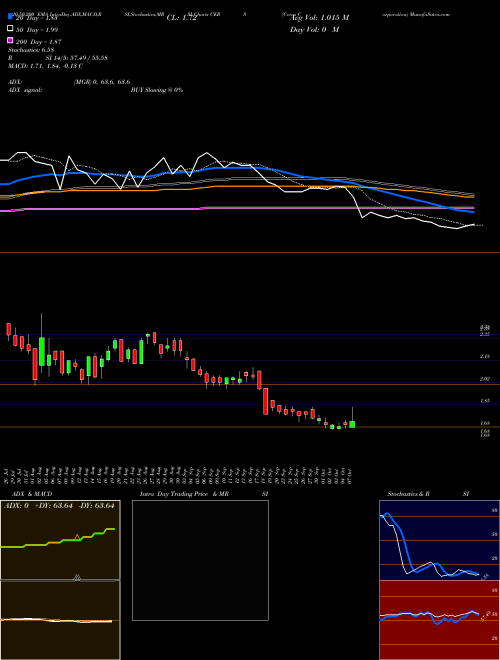The image size is (500, 660).
Task: Click the 'BUY Slowing @ 0%' signal text
Action: pos(157,90)
